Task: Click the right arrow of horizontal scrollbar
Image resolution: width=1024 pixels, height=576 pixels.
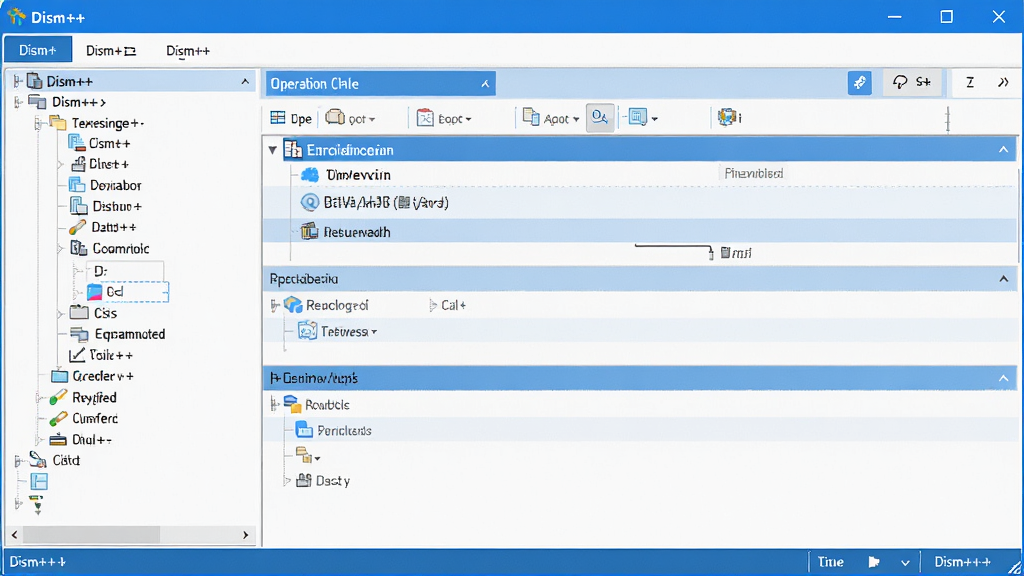Action: click(x=246, y=535)
